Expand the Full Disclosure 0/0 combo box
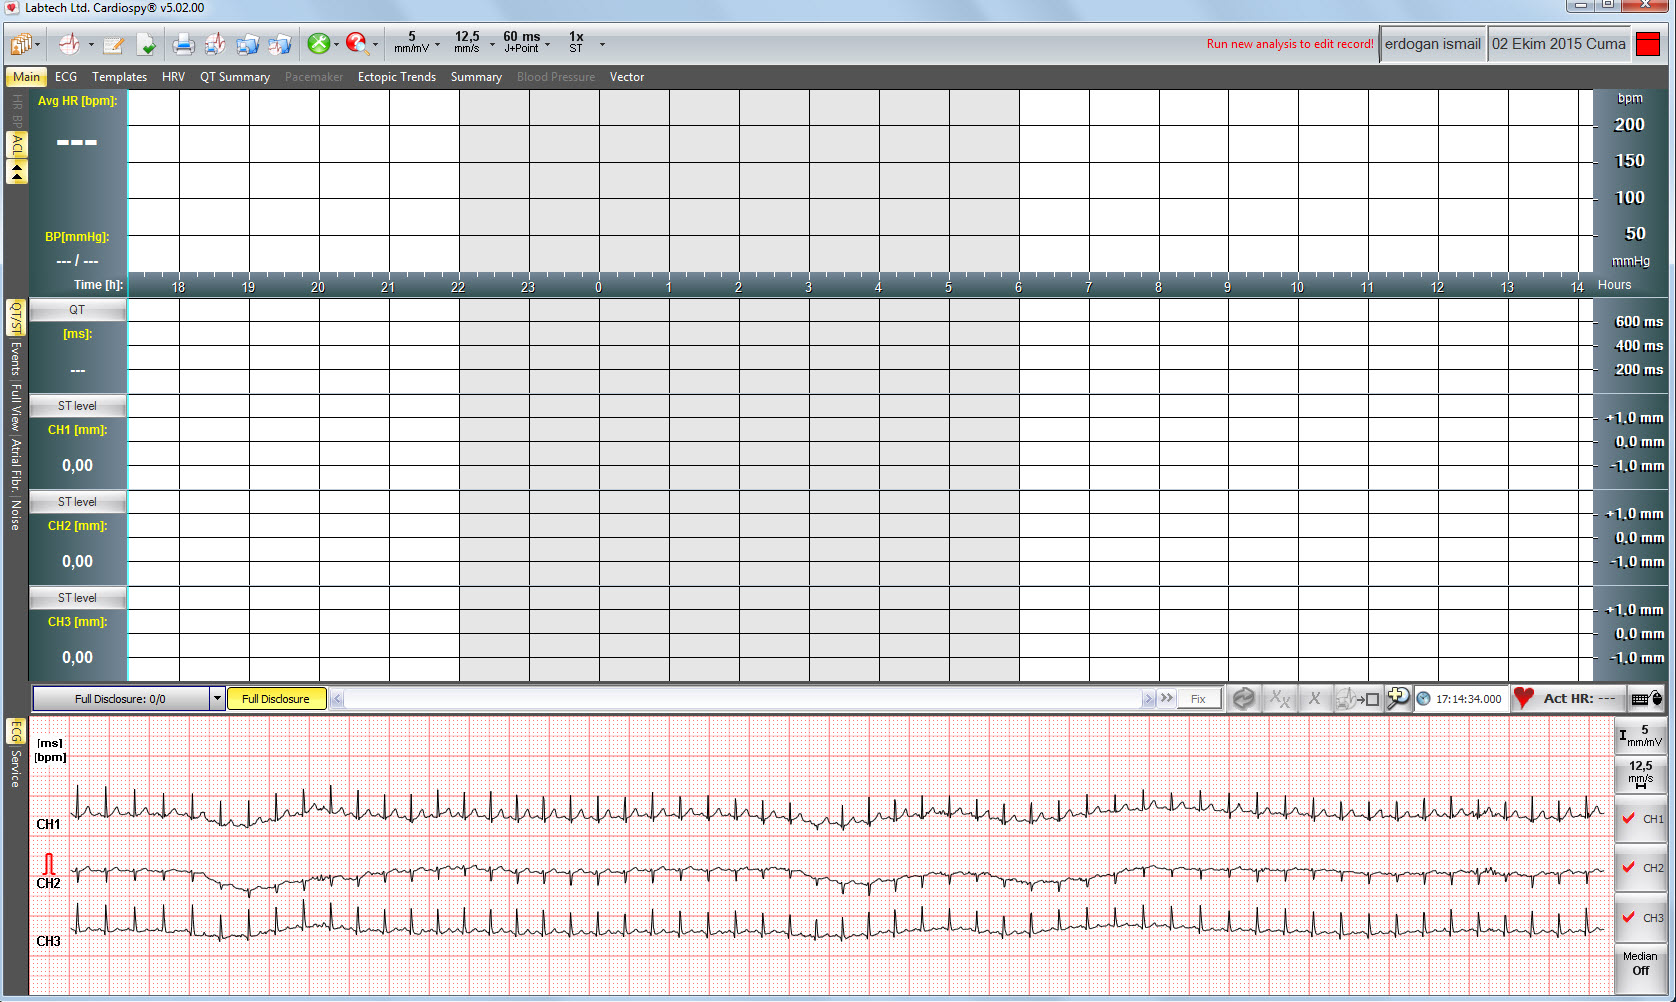The image size is (1676, 1002). coord(217,699)
